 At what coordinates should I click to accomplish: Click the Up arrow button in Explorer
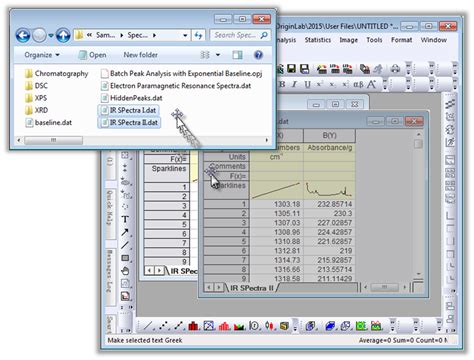point(63,35)
